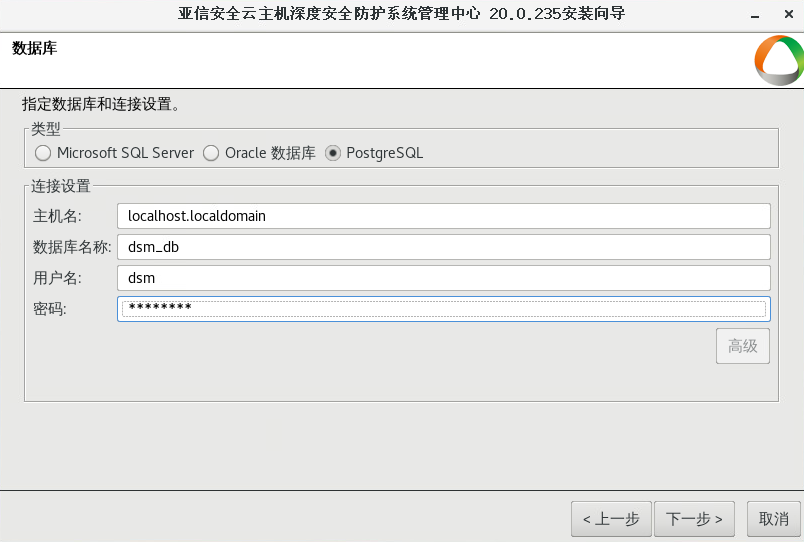Click the 指定数据库和连接设置 instruction text
Image resolution: width=804 pixels, height=542 pixels.
coord(100,104)
